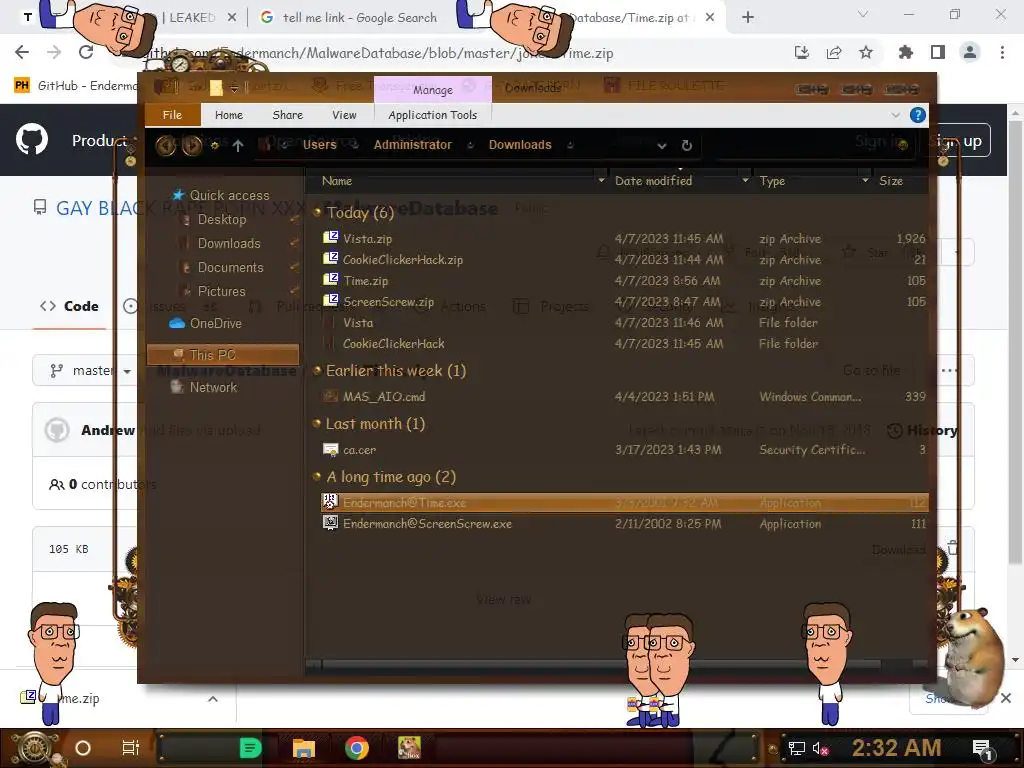Click Users in the breadcrumb path

point(319,145)
